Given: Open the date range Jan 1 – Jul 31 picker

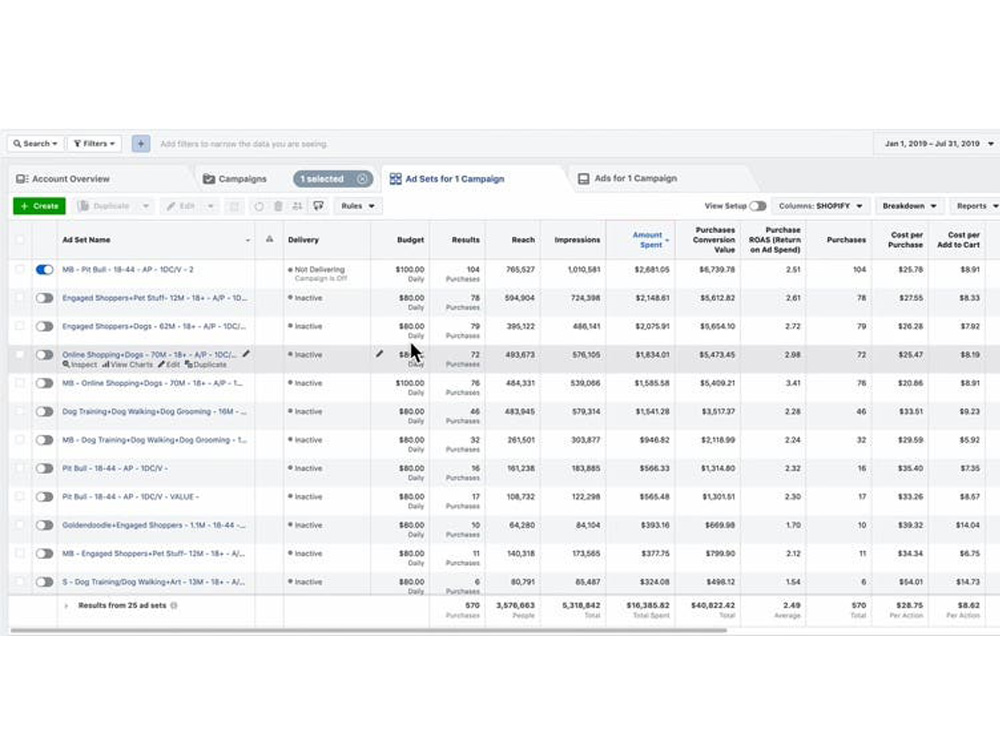Looking at the screenshot, I should (x=938, y=143).
